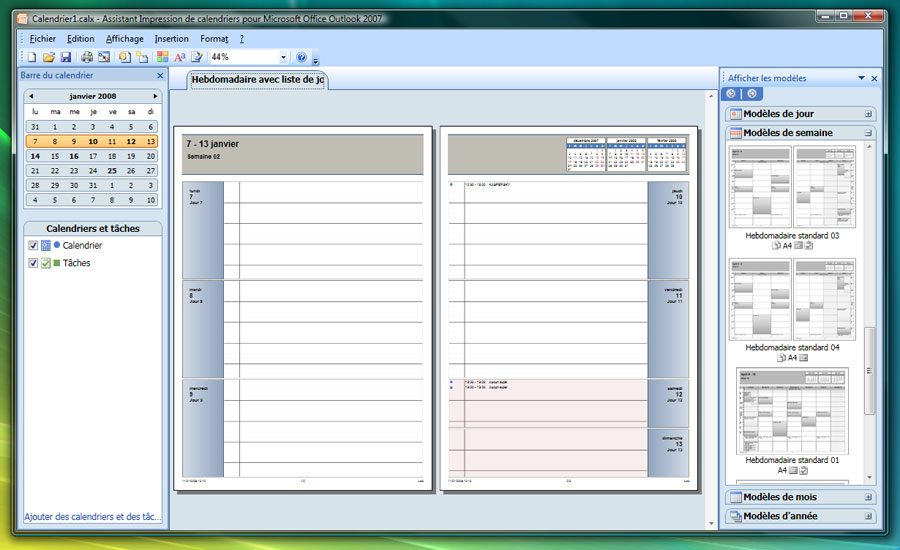
Task: Click the green Tâches color square
Action: pos(57,263)
